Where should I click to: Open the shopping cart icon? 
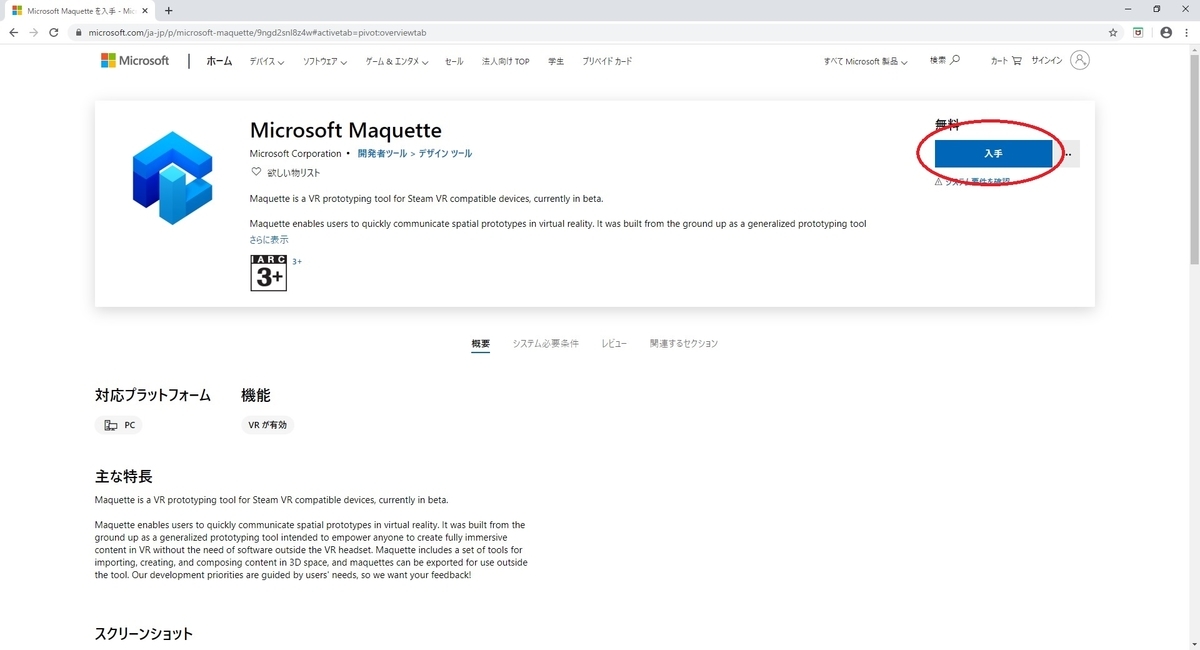pos(1017,61)
